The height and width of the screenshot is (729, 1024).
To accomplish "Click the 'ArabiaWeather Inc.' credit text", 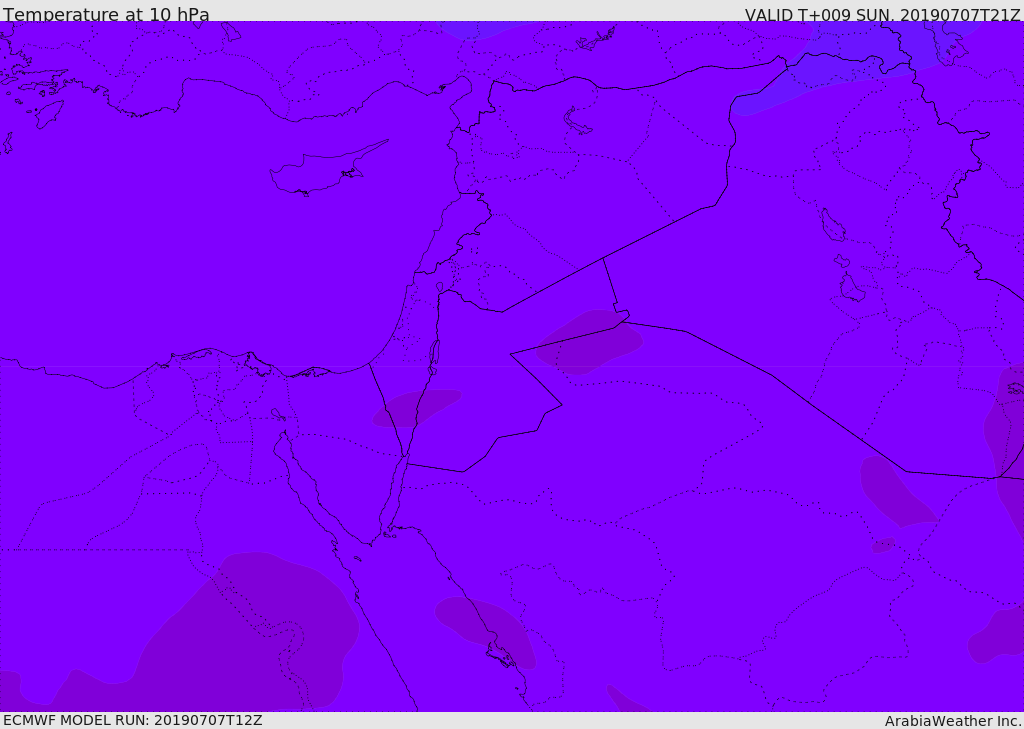I will point(953,721).
